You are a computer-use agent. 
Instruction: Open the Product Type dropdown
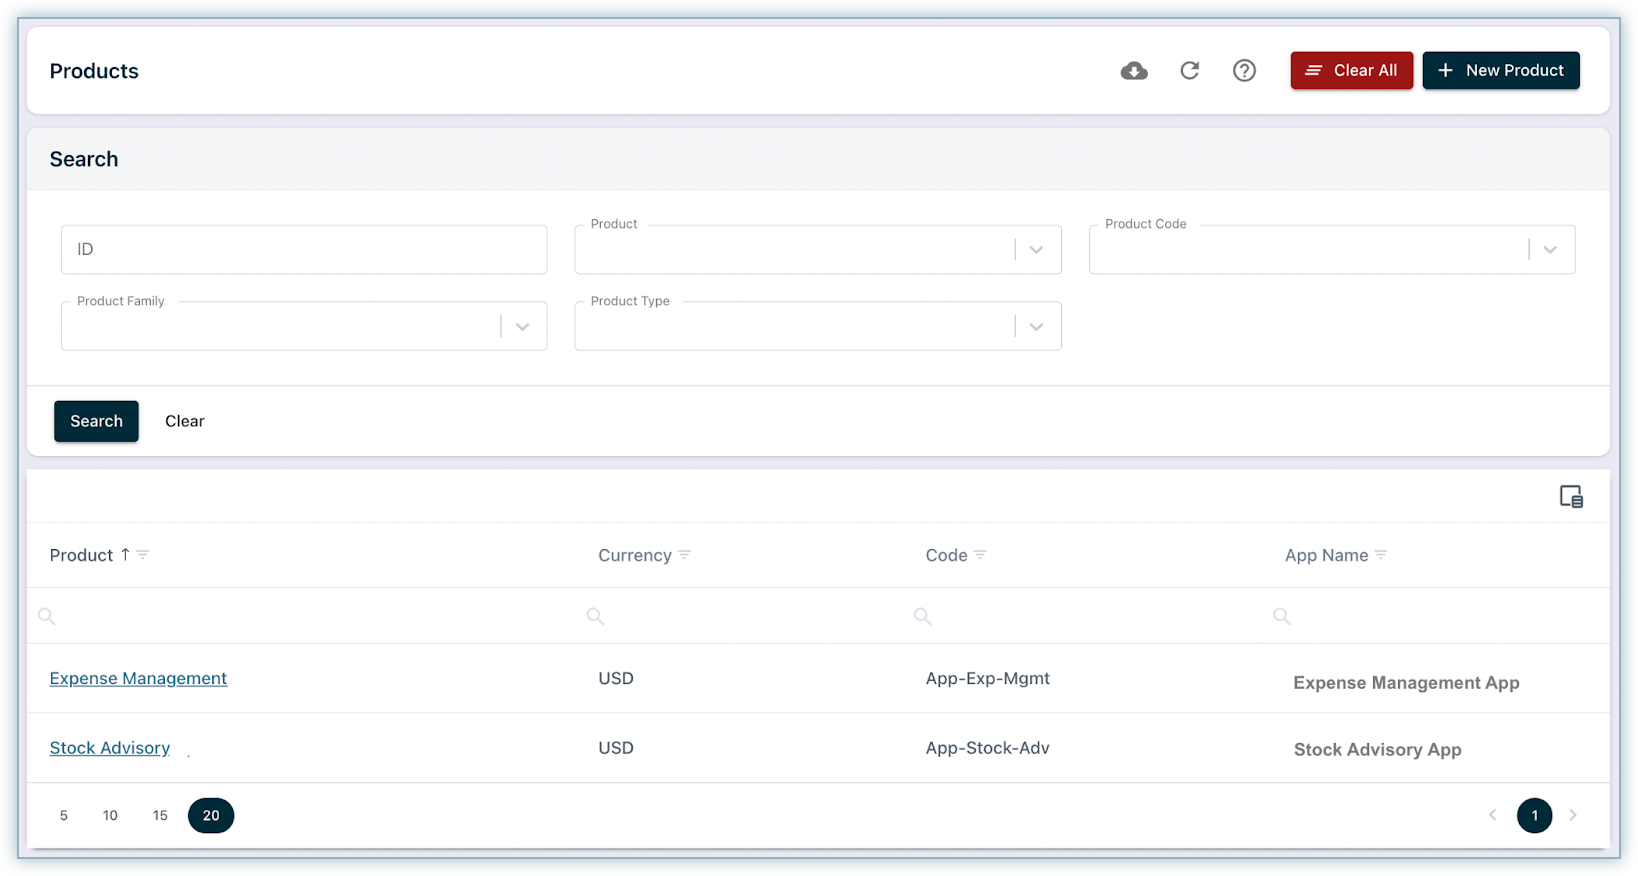[x=1036, y=327]
